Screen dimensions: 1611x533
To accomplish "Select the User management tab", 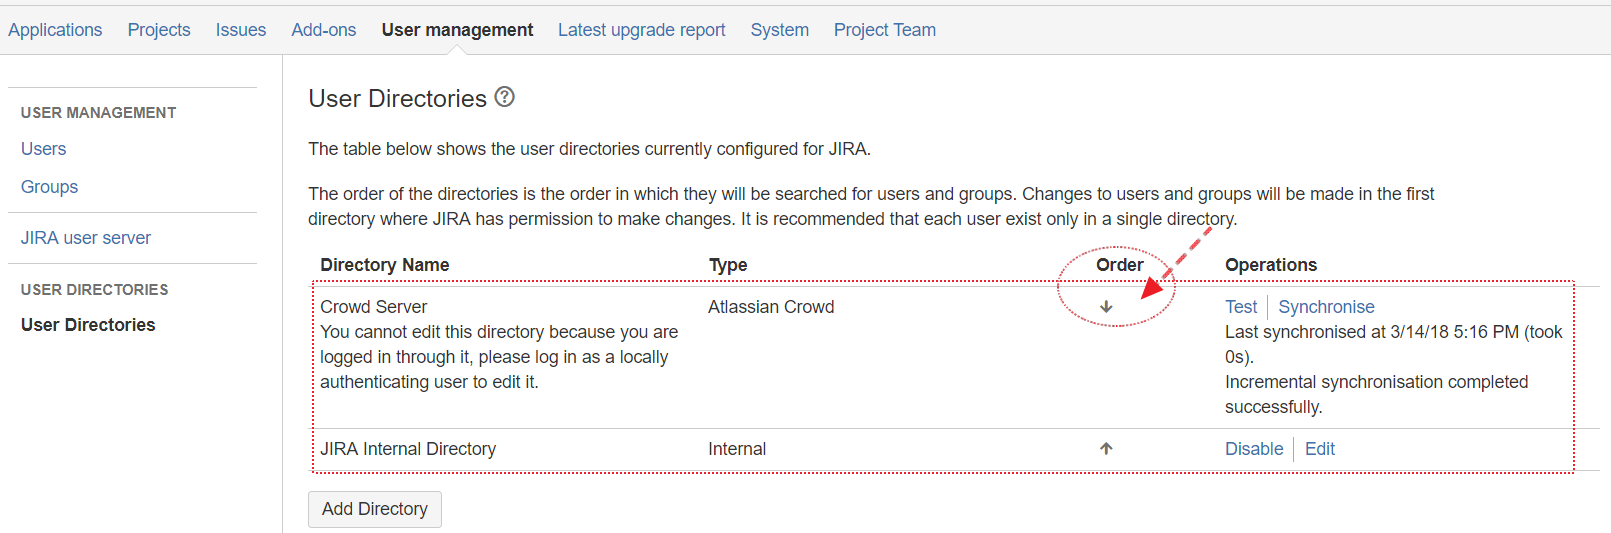I will click(457, 30).
